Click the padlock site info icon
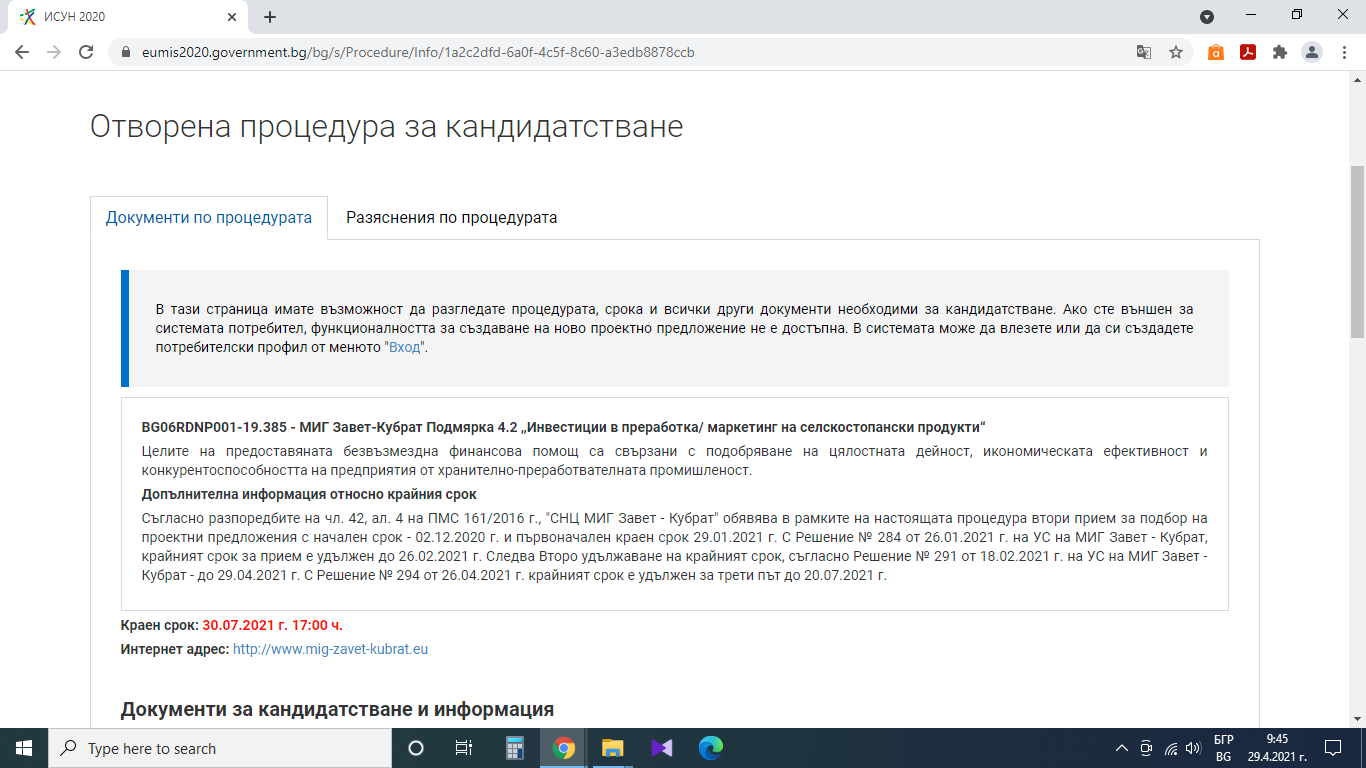This screenshot has width=1366, height=768. click(126, 52)
